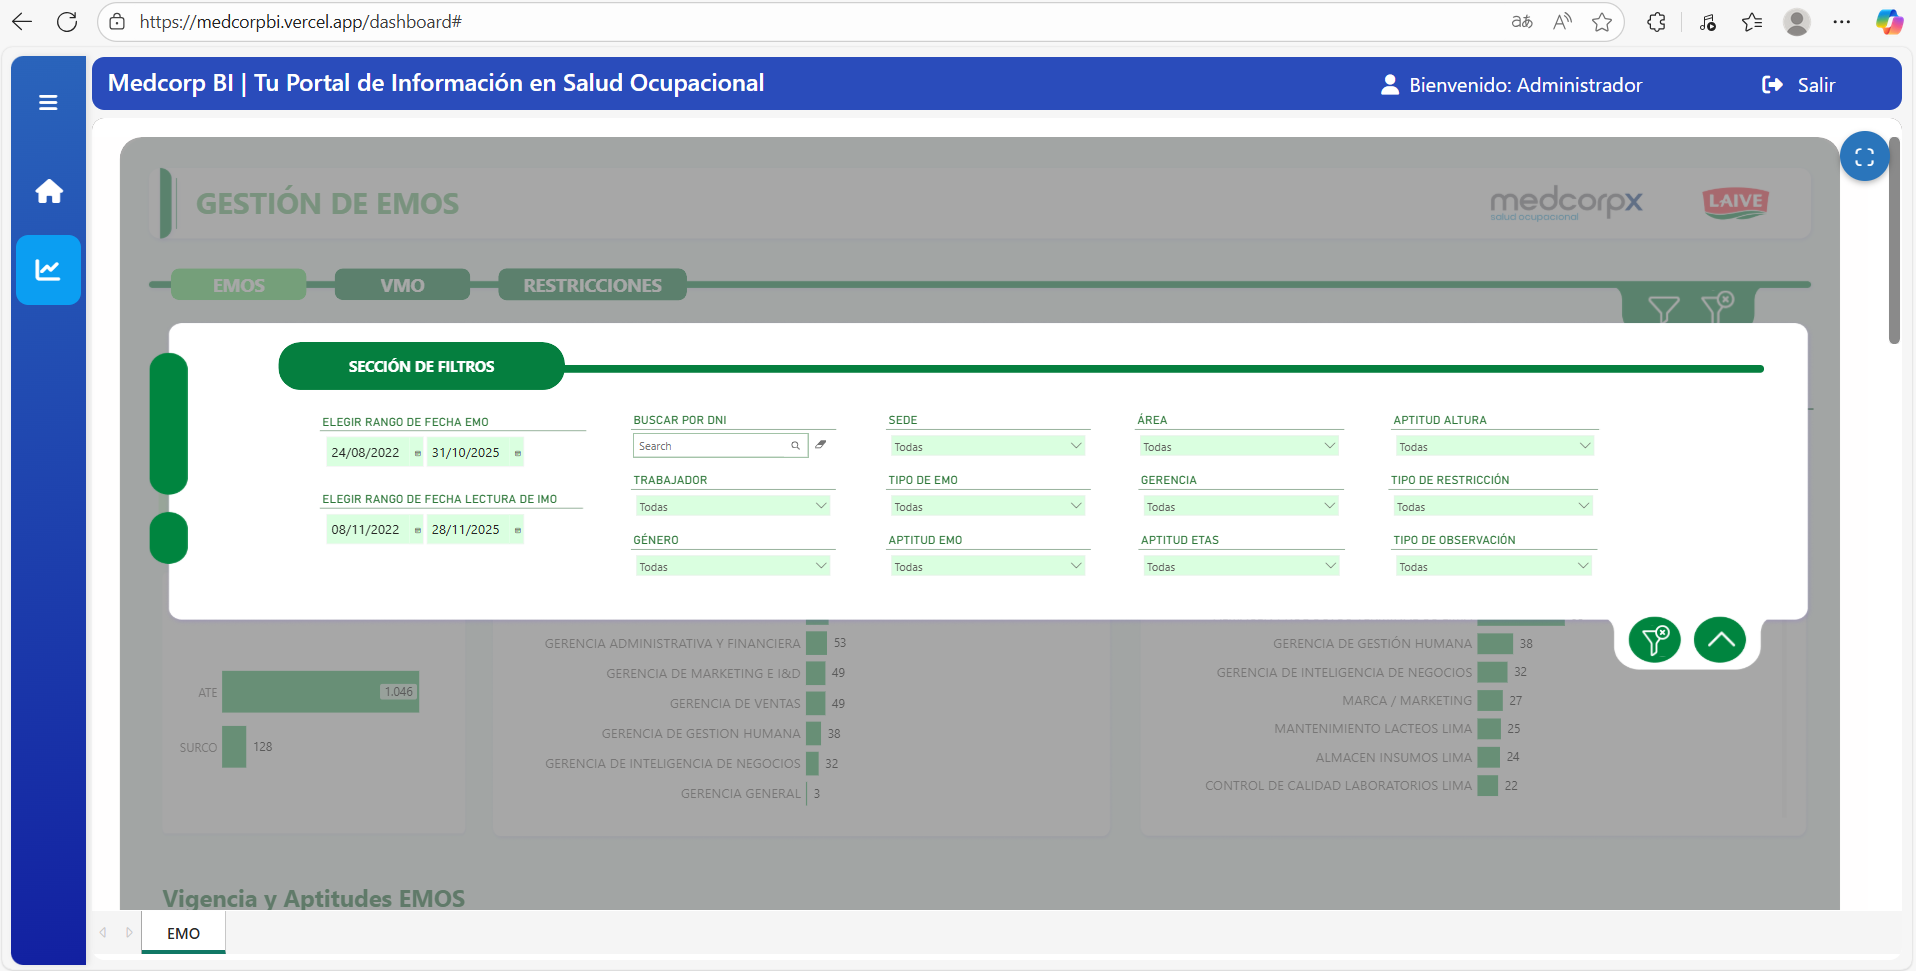This screenshot has height=971, width=1916.
Task: Collapse filters with the green up-chevron button
Action: [x=1719, y=640]
